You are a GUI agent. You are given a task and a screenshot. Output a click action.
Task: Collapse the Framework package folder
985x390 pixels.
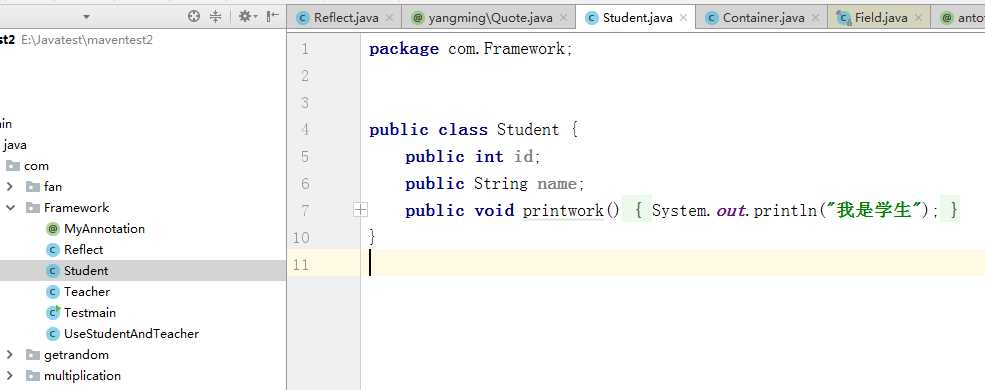tap(10, 207)
